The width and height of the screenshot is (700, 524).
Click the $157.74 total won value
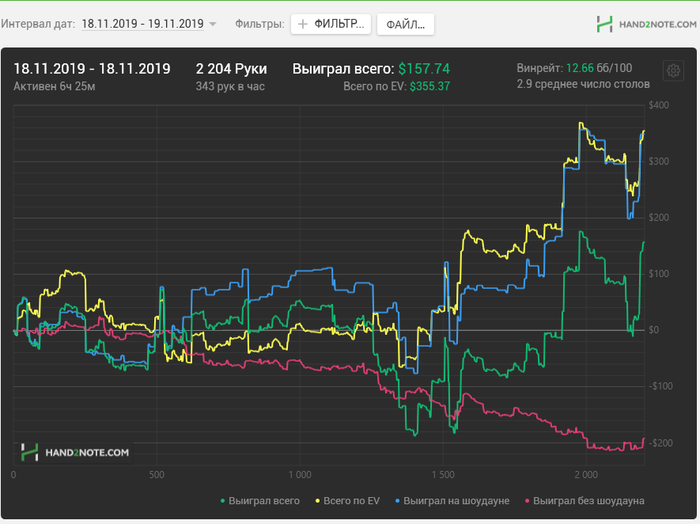point(424,69)
